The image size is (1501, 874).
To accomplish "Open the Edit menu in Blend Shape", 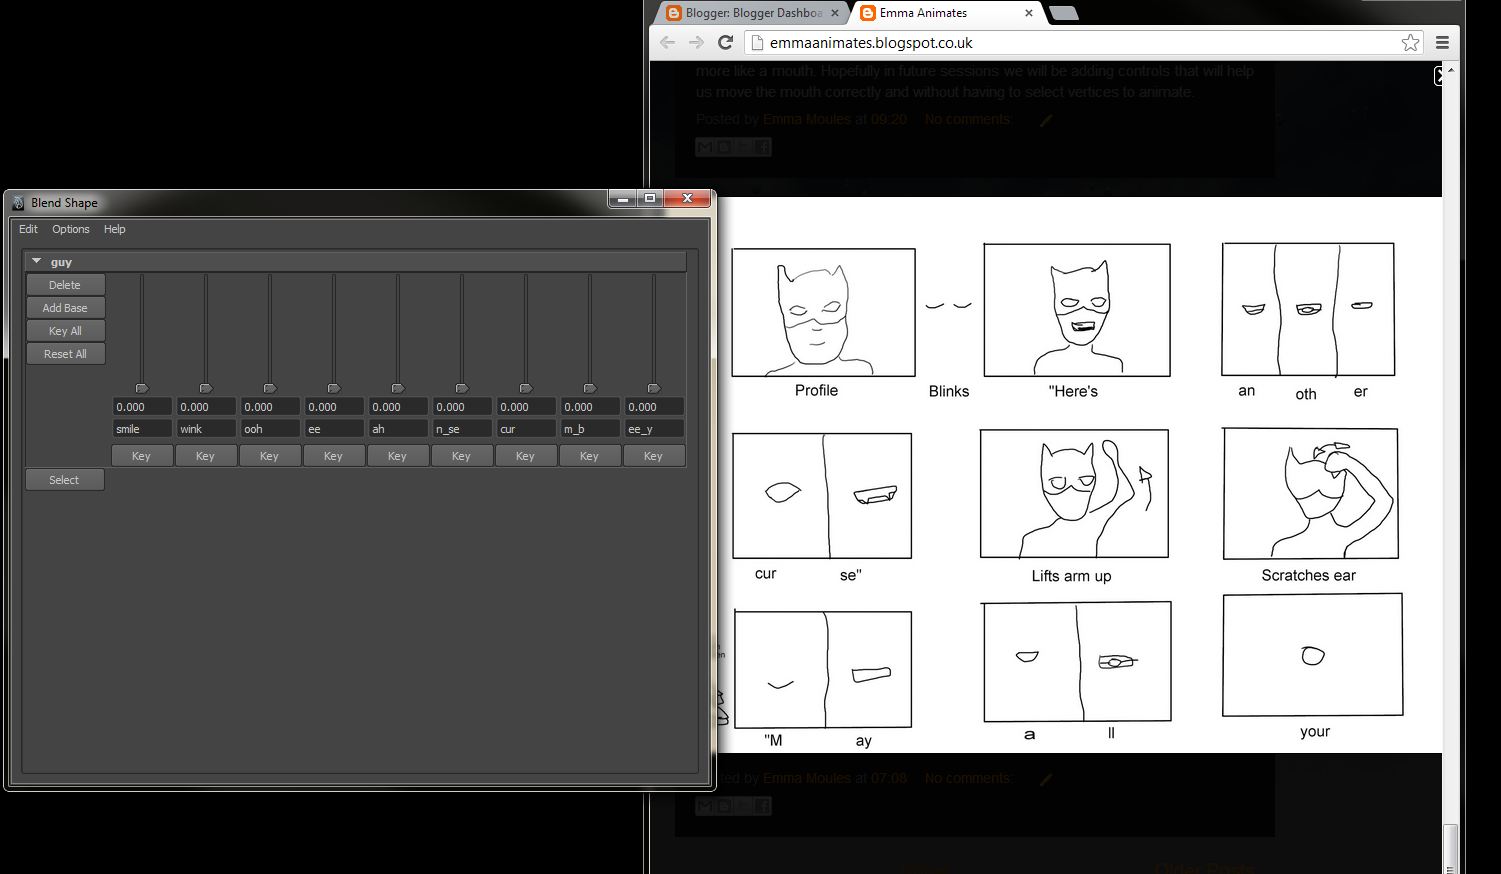I will 28,229.
